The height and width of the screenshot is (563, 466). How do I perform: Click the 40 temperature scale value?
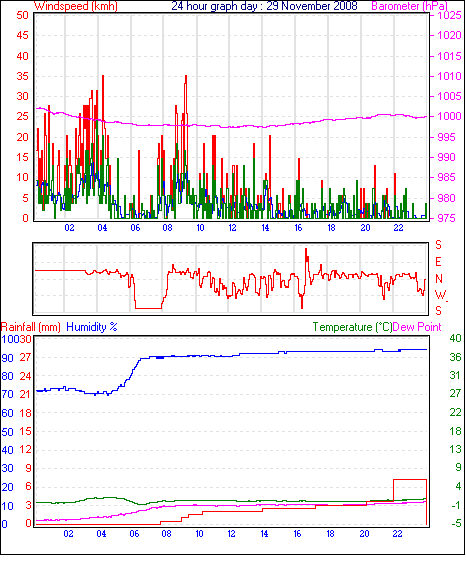coord(455,338)
